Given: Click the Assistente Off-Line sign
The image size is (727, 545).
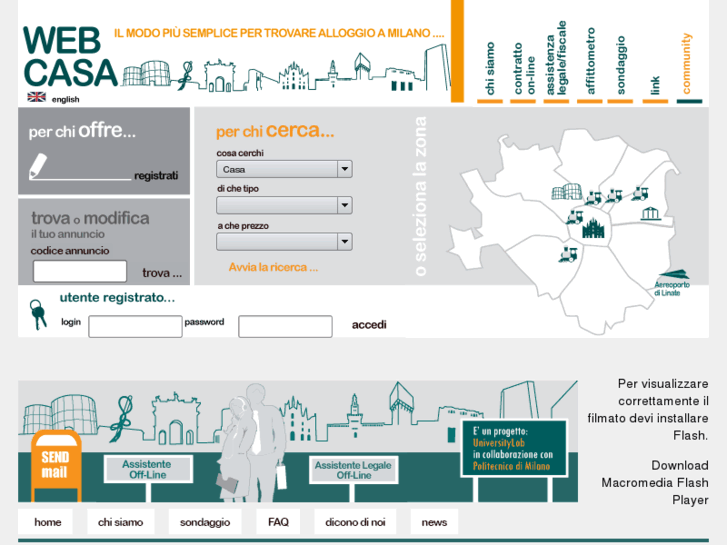Looking at the screenshot, I should tap(147, 469).
